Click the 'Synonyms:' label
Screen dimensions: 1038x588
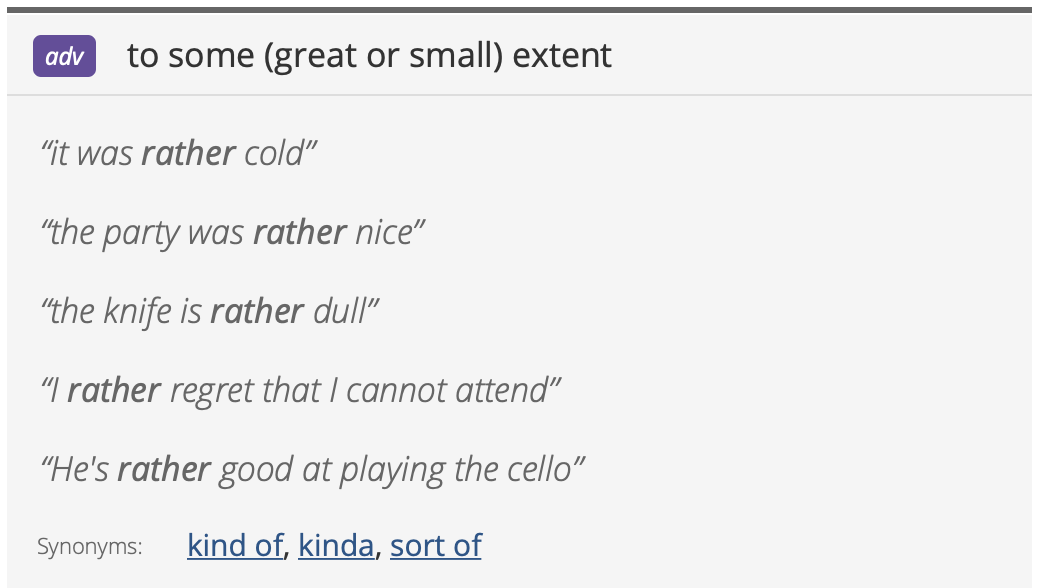coord(90,547)
